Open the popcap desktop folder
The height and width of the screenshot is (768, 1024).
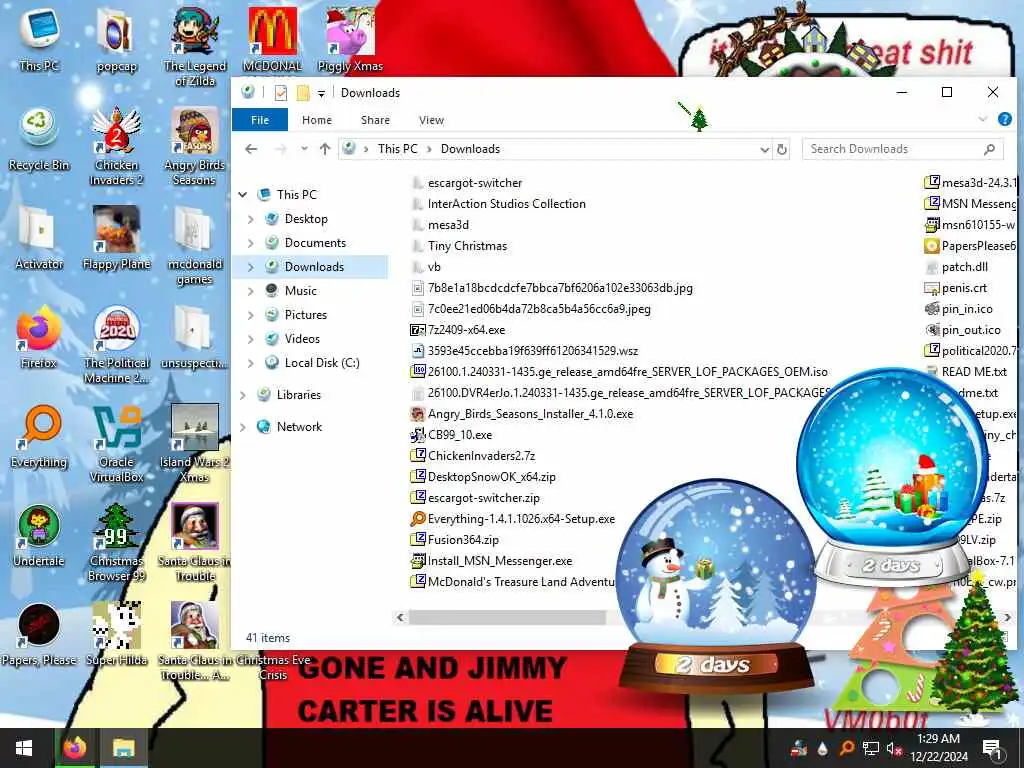coord(116,38)
